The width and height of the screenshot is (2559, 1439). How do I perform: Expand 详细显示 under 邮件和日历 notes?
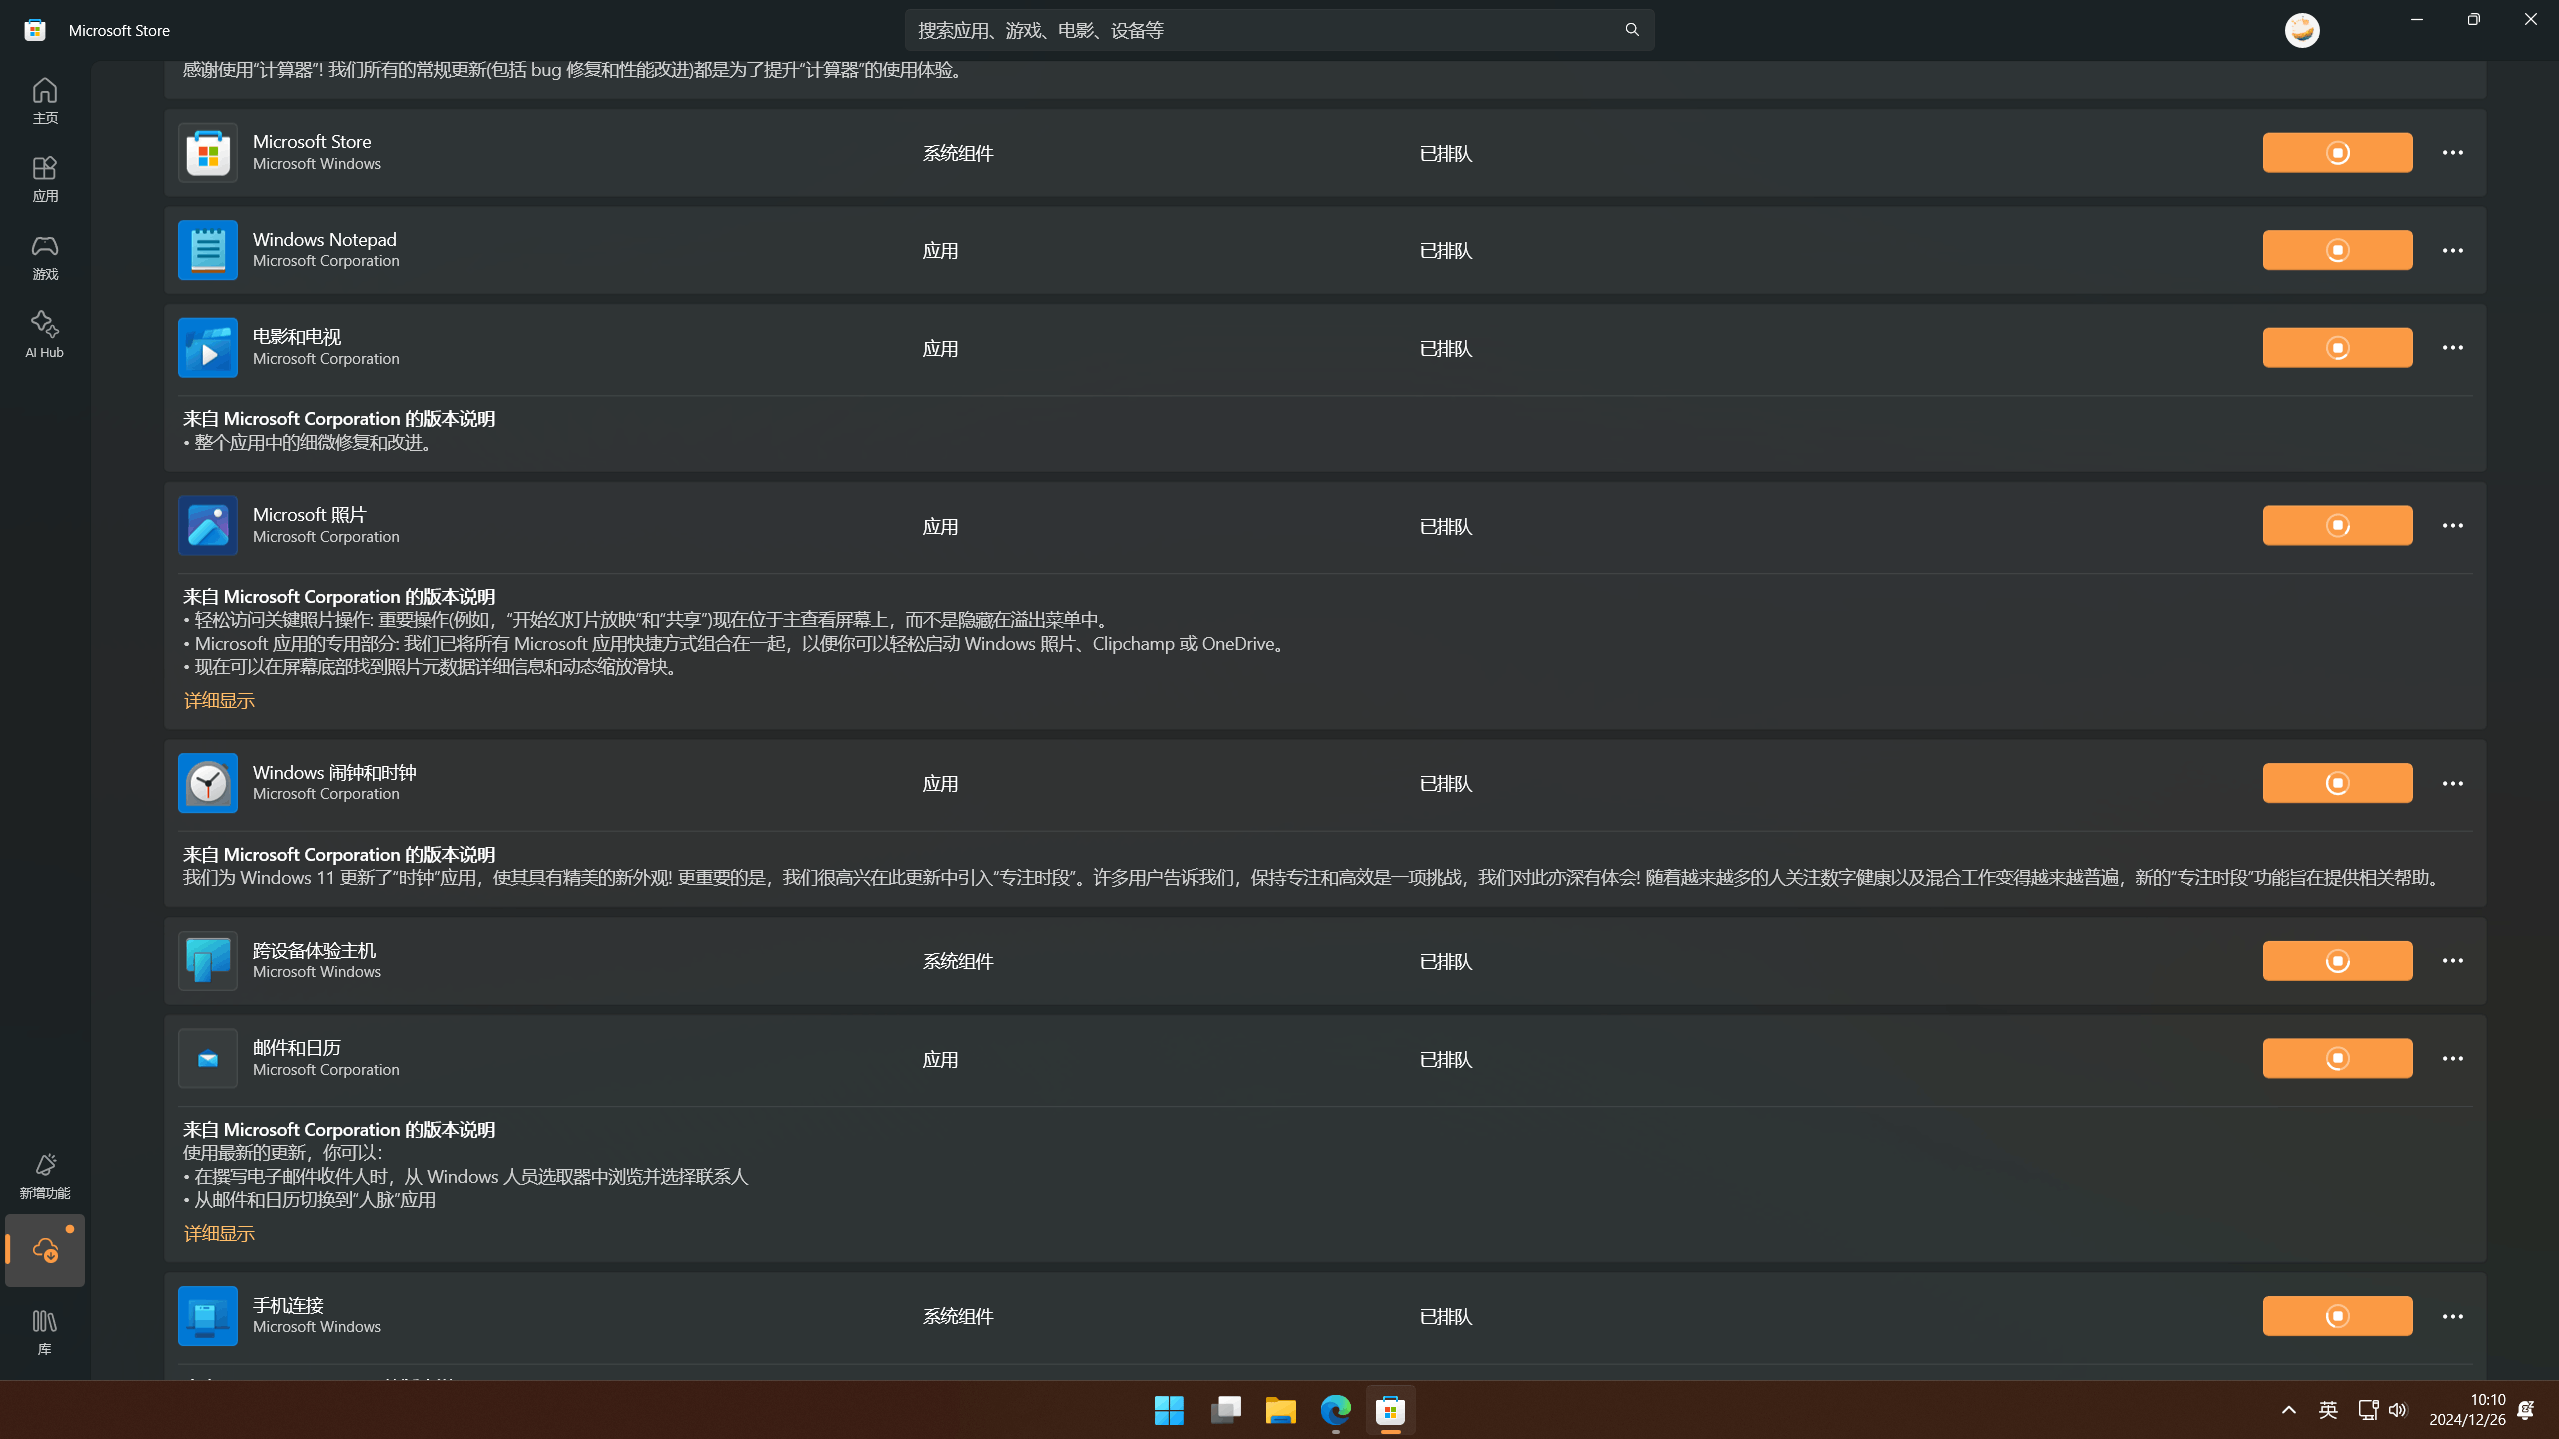[x=219, y=1233]
